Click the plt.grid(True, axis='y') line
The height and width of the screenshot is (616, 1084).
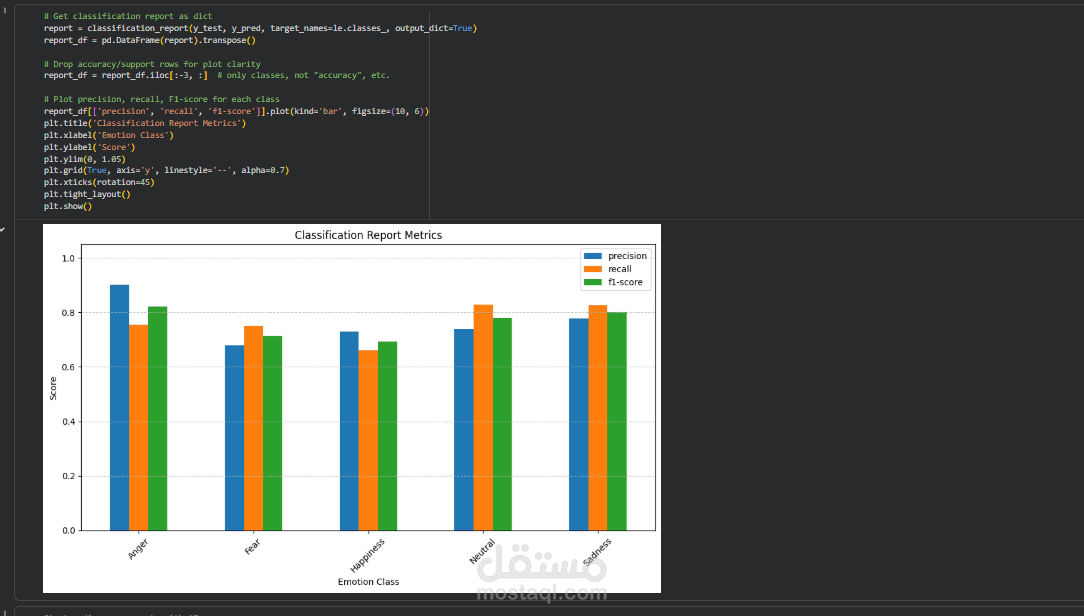coord(166,170)
